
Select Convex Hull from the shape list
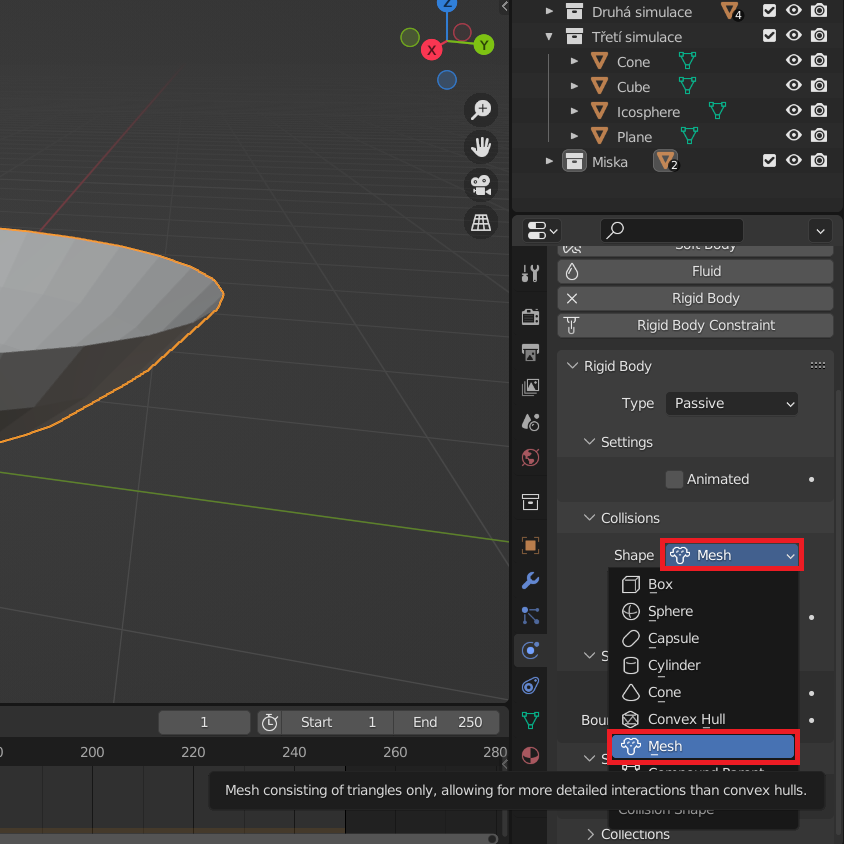[x=686, y=719]
